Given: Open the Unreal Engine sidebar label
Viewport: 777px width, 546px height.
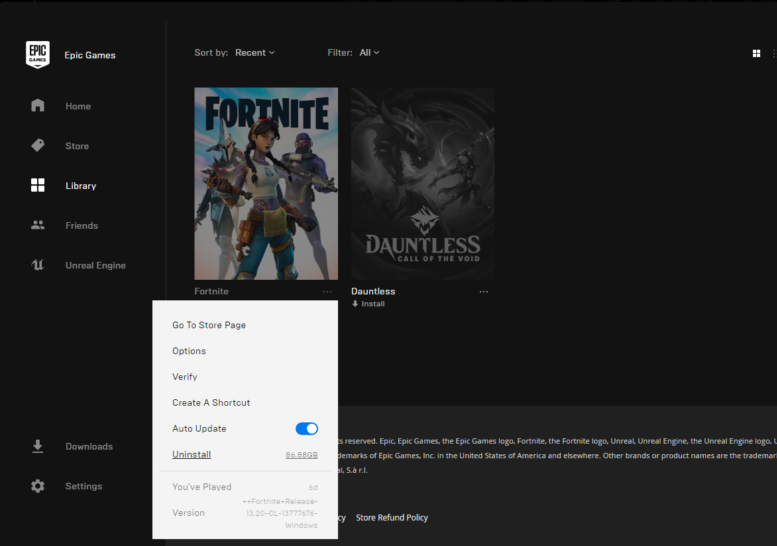Looking at the screenshot, I should tap(95, 265).
